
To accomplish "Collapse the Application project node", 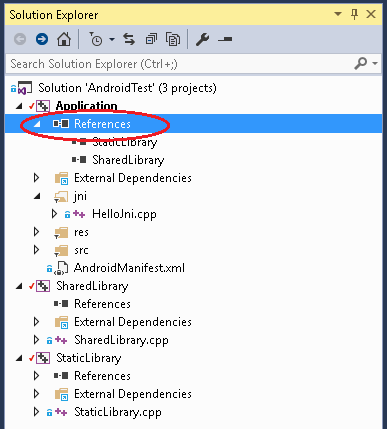I will click(x=19, y=106).
